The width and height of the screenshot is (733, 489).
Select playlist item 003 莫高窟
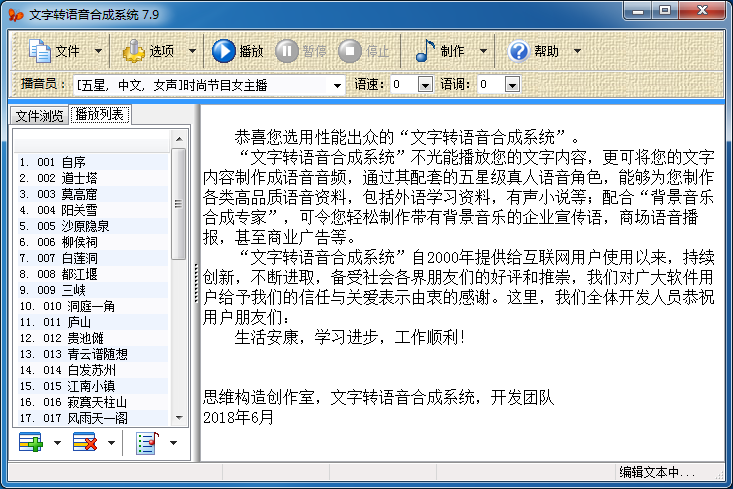pyautogui.click(x=80, y=194)
